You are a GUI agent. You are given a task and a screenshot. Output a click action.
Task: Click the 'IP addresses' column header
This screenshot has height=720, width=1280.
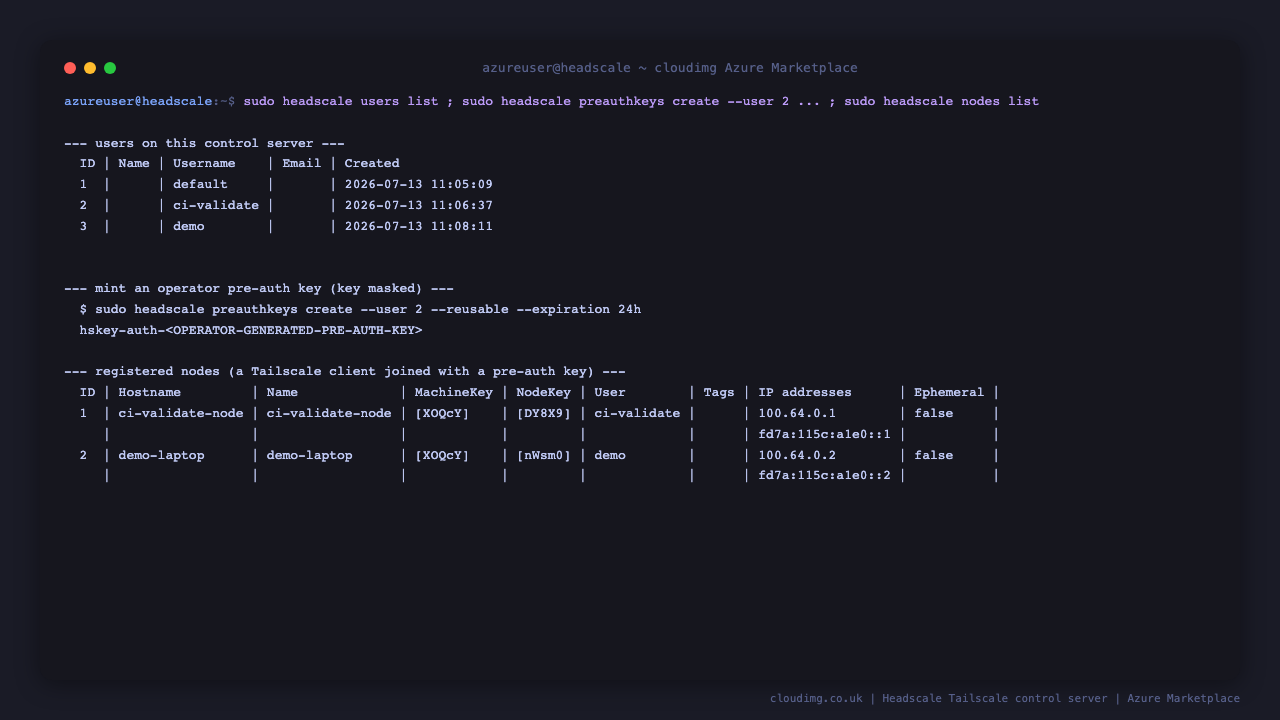coord(805,392)
